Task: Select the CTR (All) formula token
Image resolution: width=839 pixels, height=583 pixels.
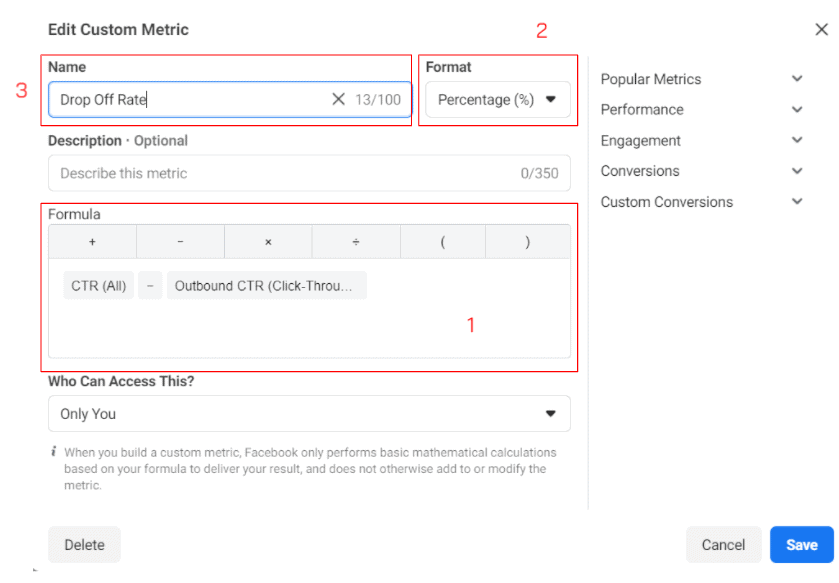Action: coord(99,286)
